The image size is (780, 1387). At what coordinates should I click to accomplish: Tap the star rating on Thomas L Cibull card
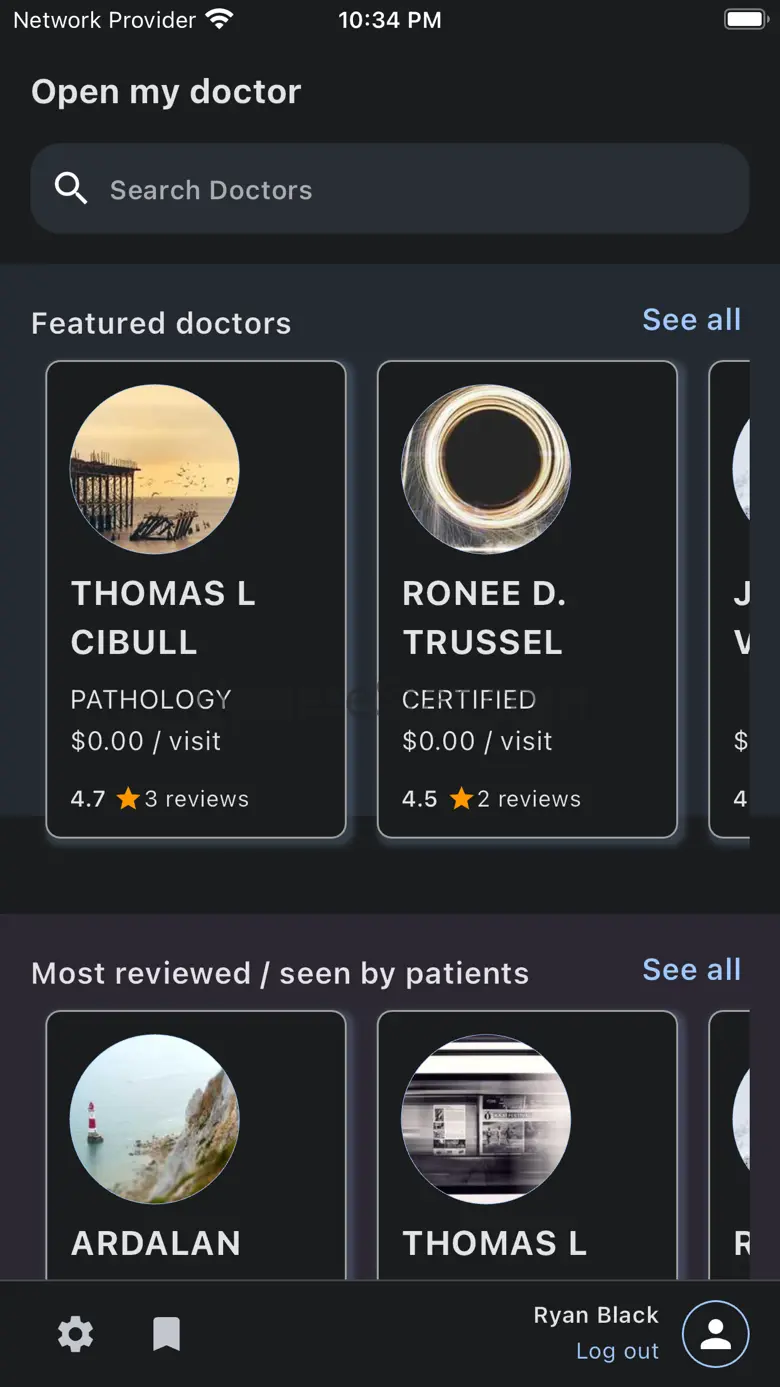[128, 798]
